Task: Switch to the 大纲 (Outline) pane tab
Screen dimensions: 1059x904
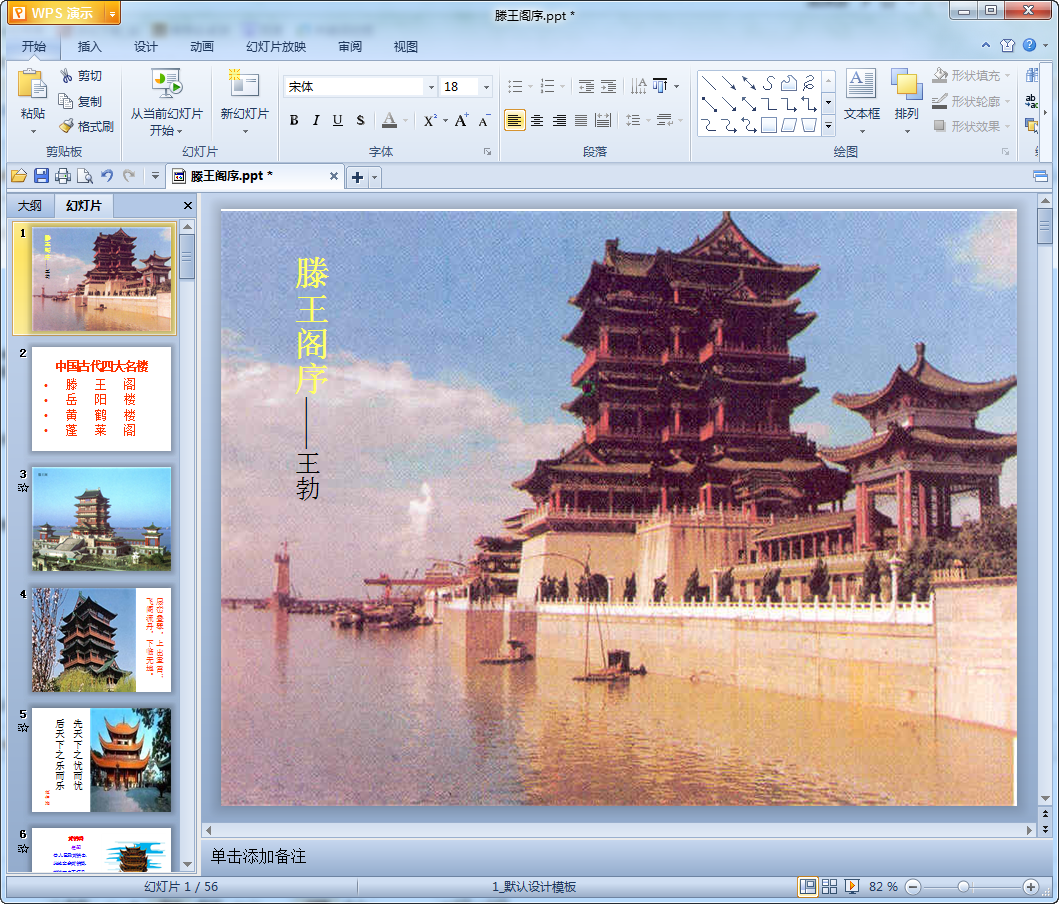Action: 30,206
